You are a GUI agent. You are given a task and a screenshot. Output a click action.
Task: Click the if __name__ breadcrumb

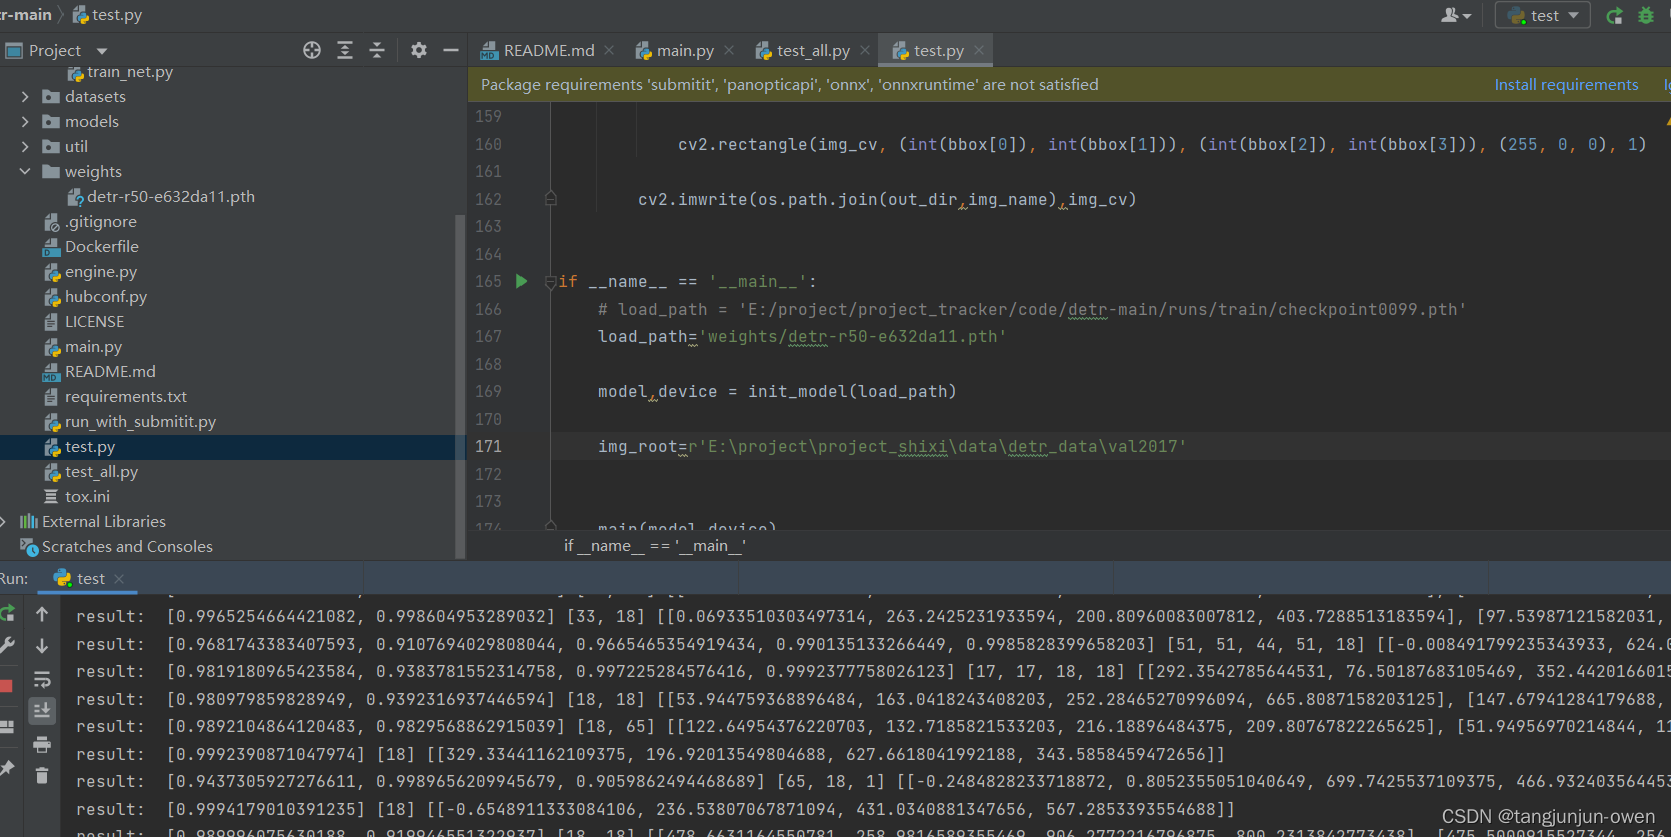pos(654,546)
